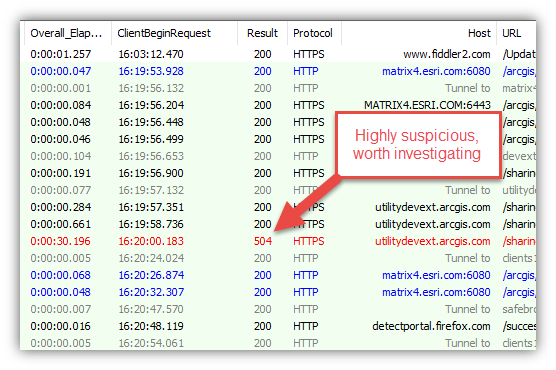Select utilitydevext.arcgis.com host at 16:19:57.351
This screenshot has width=556, height=370.
tap(433, 208)
